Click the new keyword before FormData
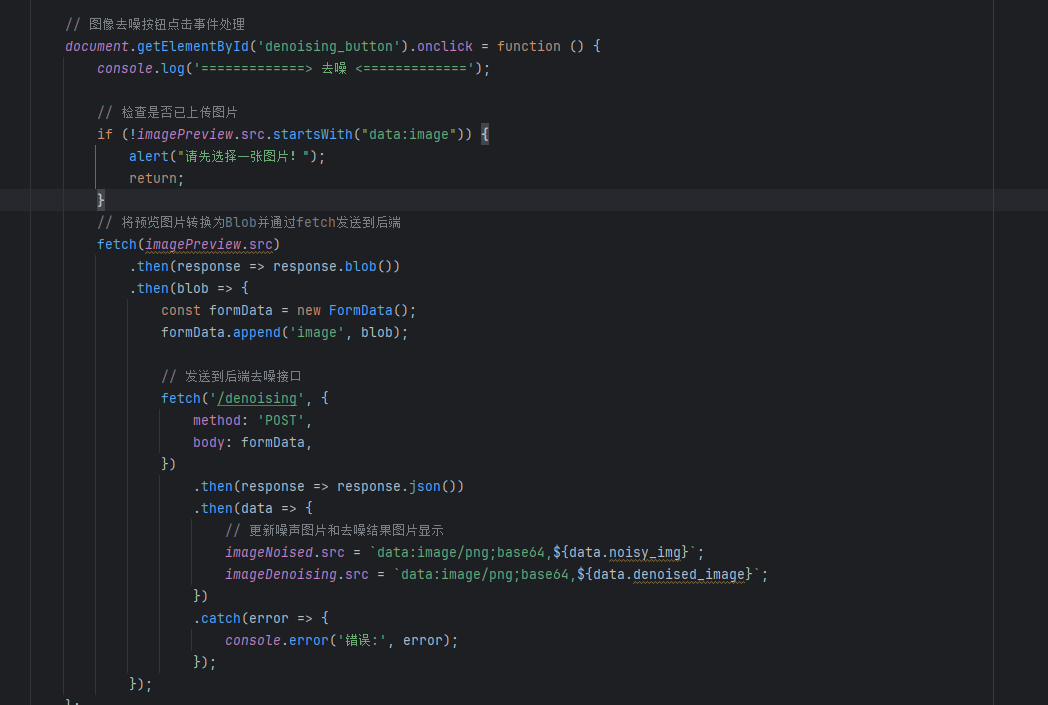This screenshot has height=705, width=1048. click(309, 311)
